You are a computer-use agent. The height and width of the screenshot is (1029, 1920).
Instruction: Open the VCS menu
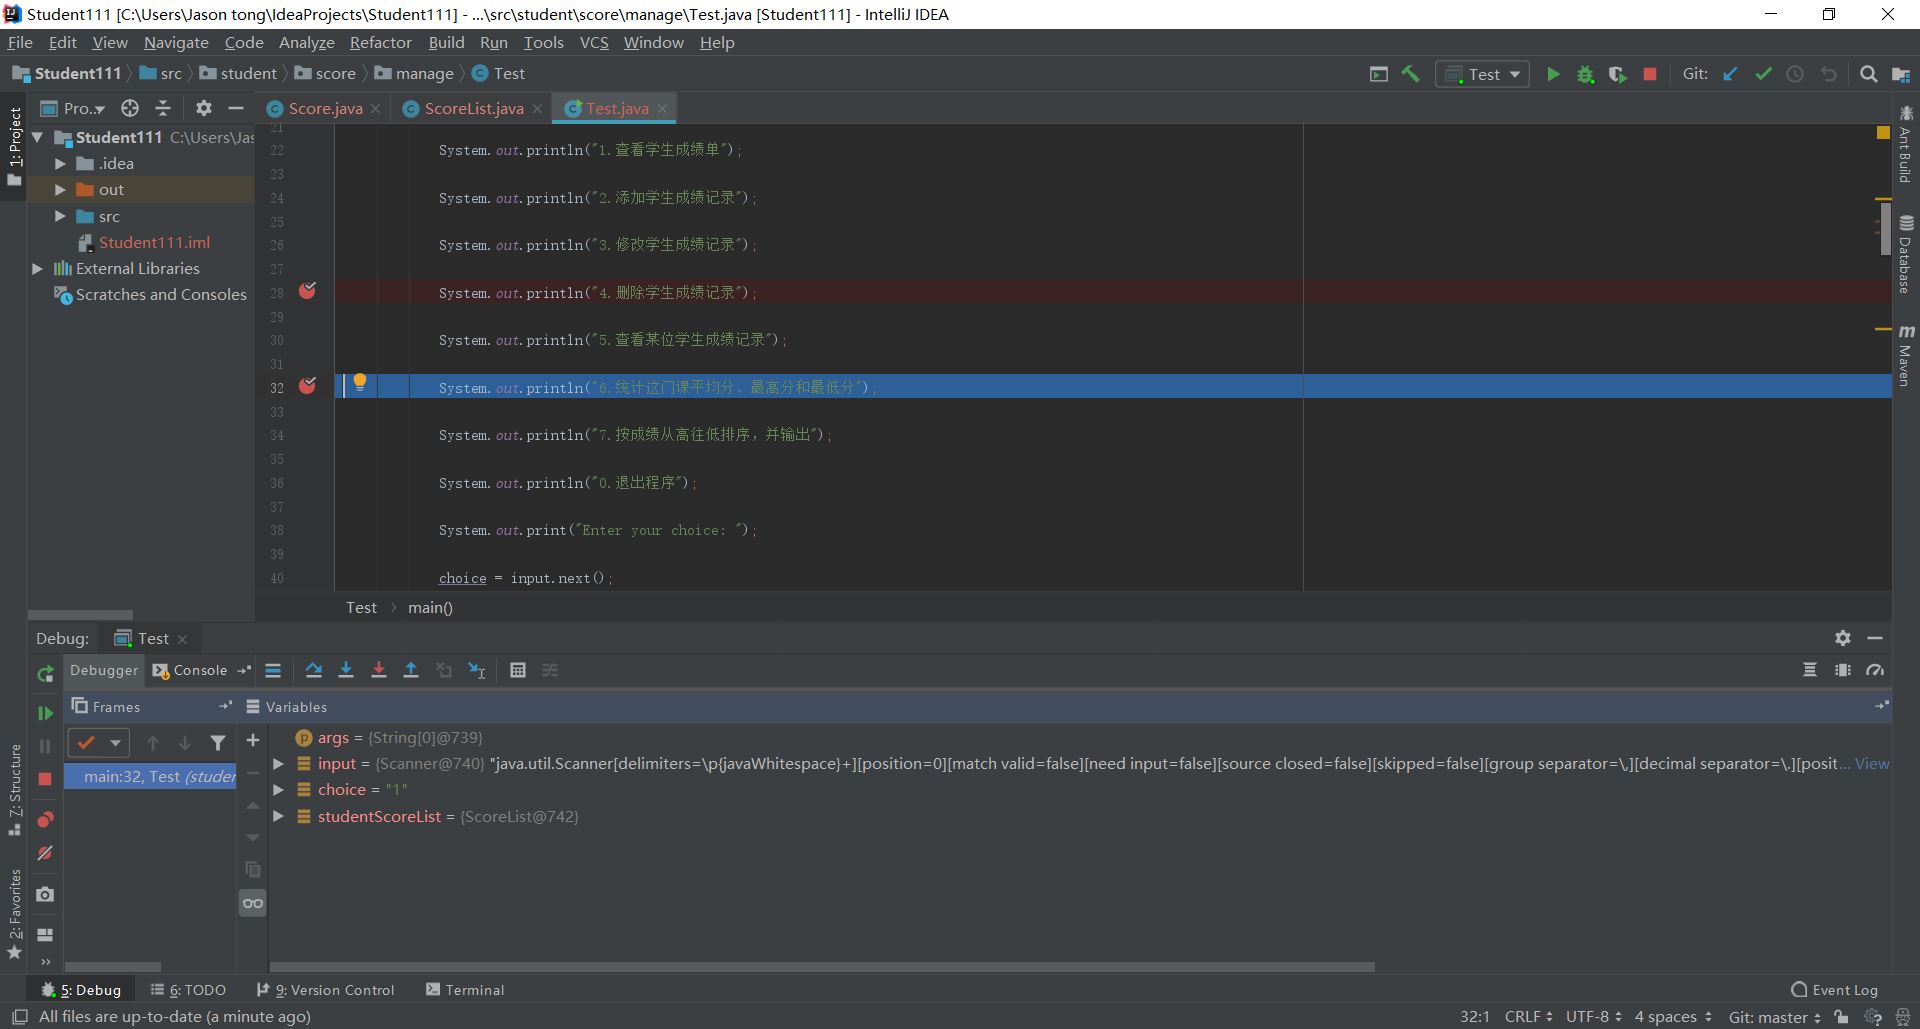pos(594,42)
